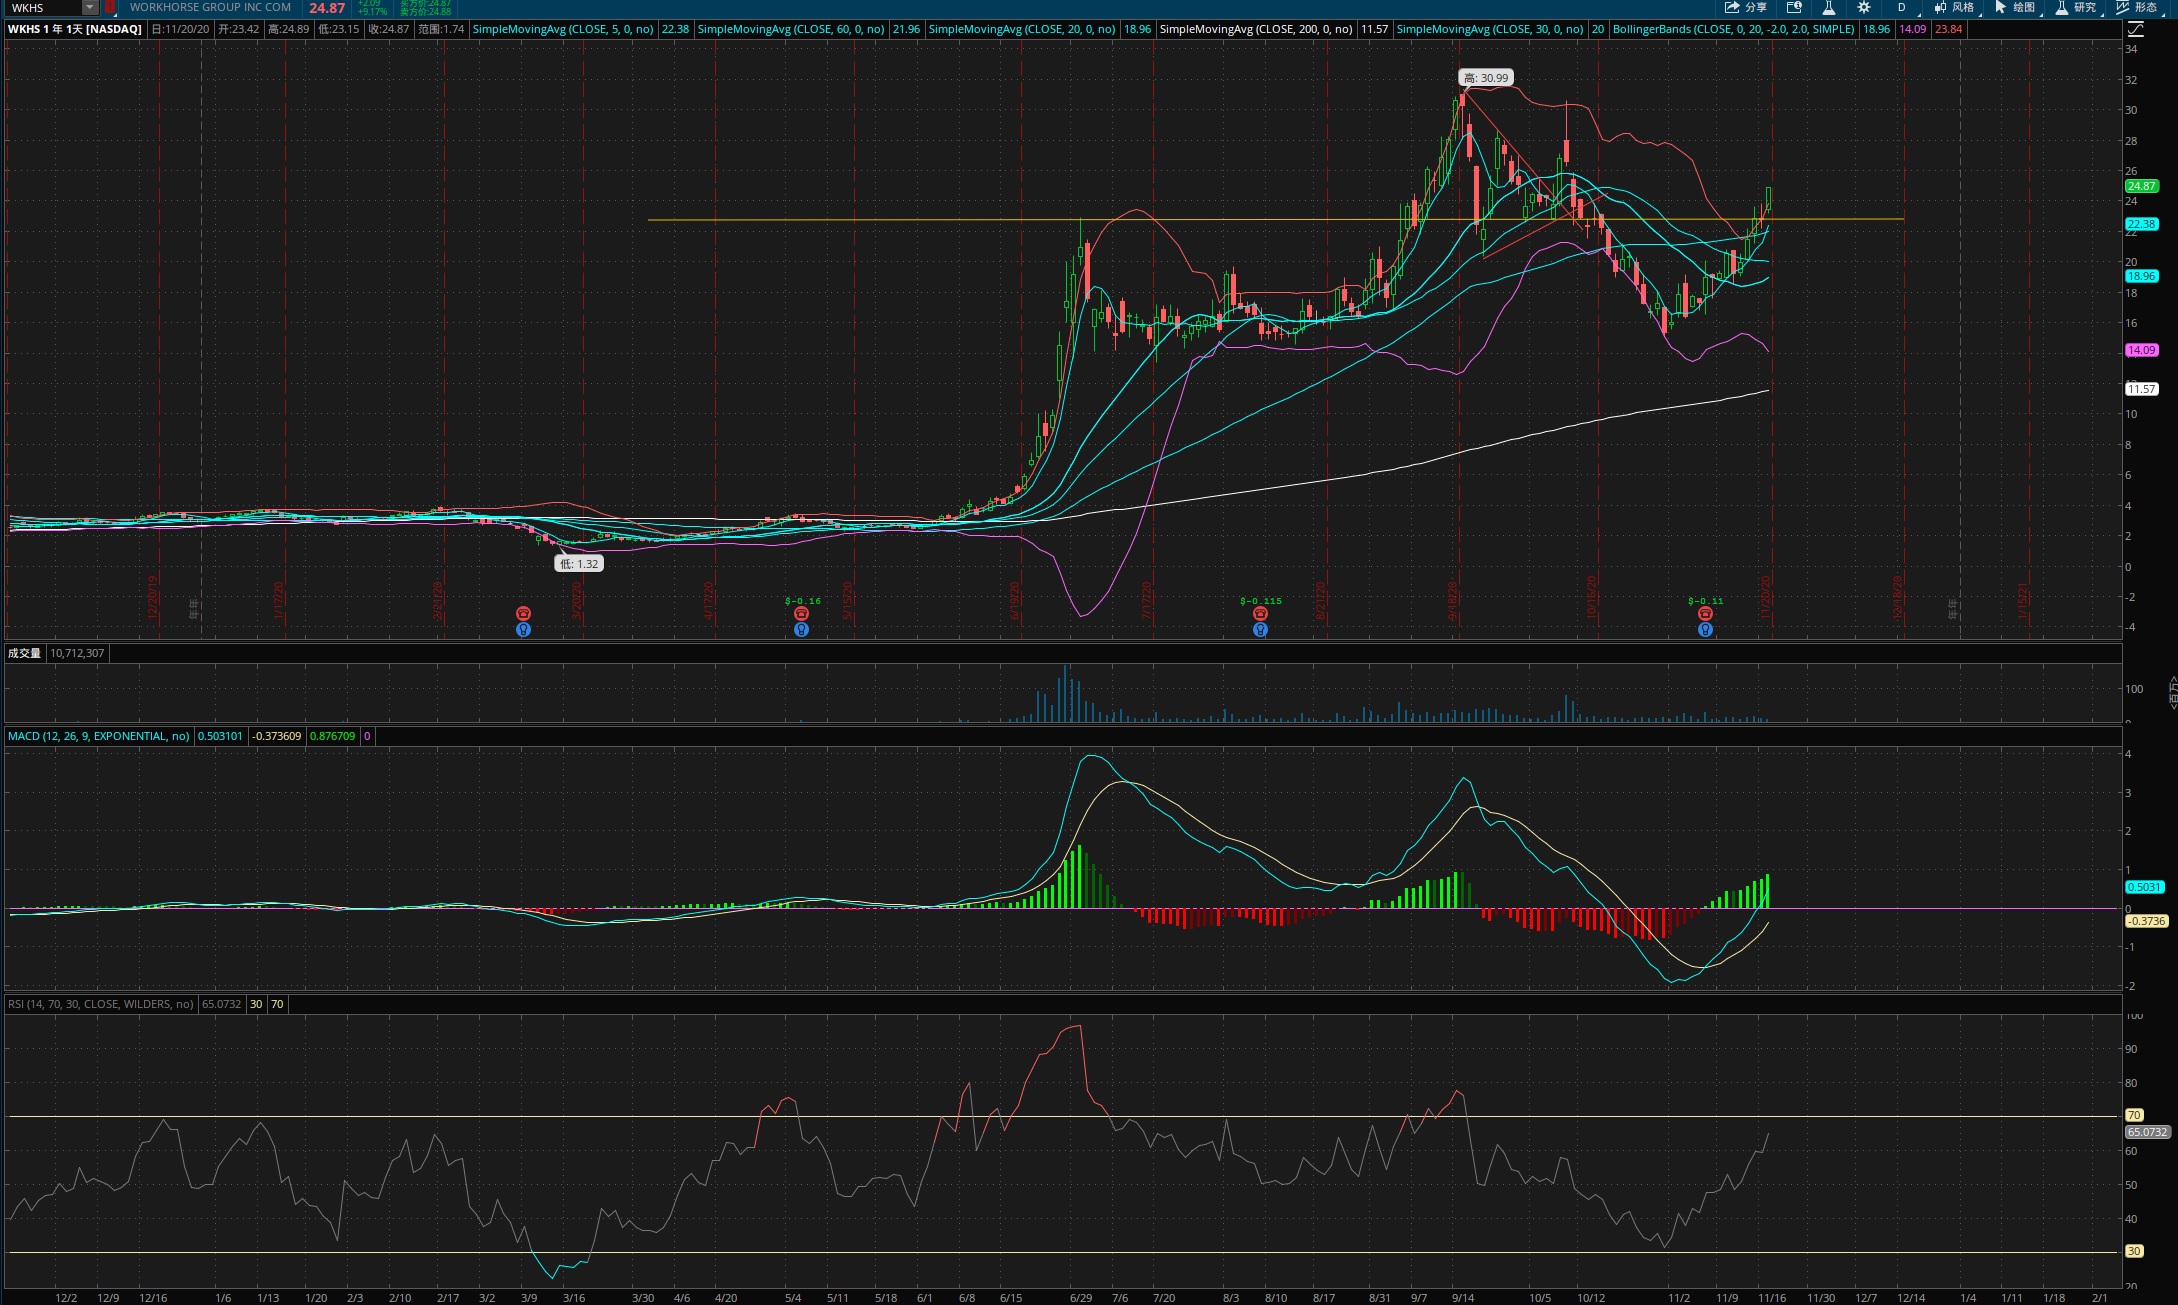The width and height of the screenshot is (2178, 1305).
Task: Click the cyan 22.38 price axis tag
Action: (2141, 224)
